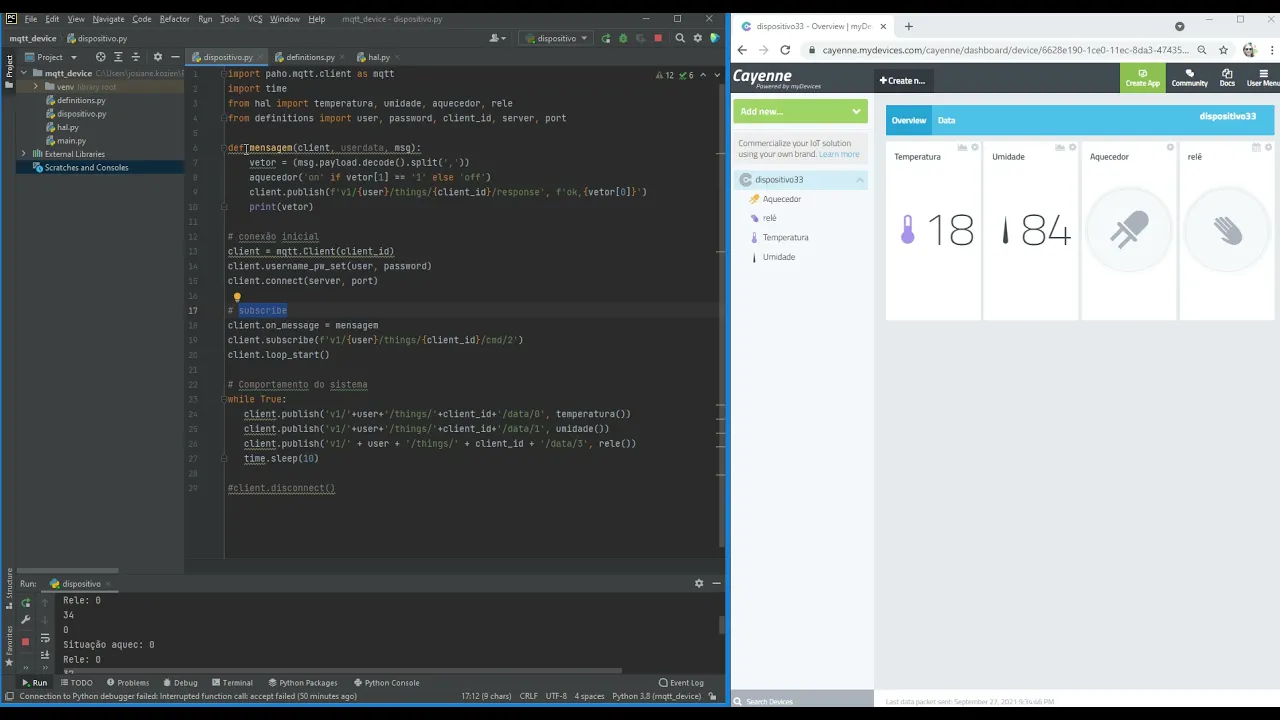This screenshot has width=1280, height=720.
Task: Open the Event Log in PyCharm
Action: [680, 683]
